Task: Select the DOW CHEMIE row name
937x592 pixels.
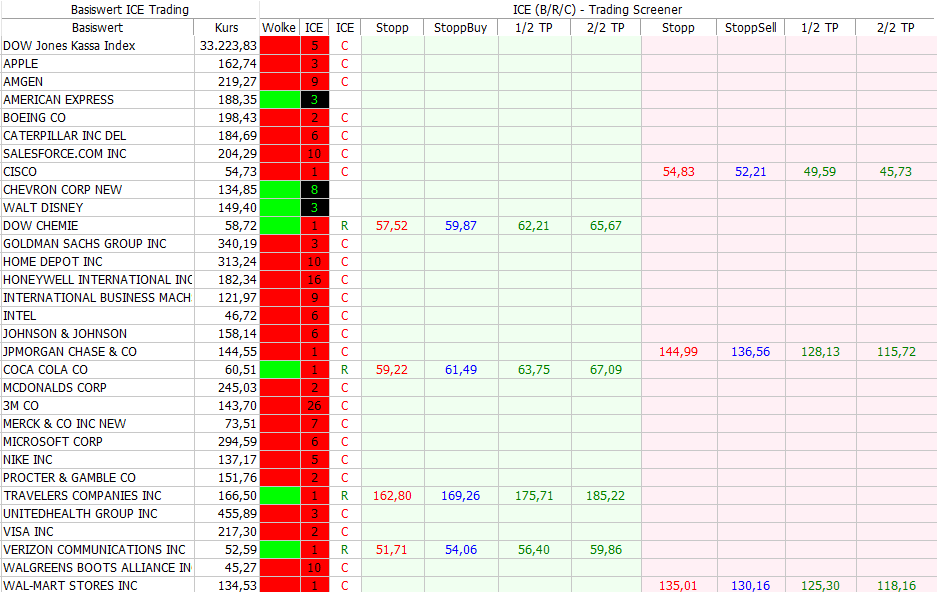Action: point(41,225)
